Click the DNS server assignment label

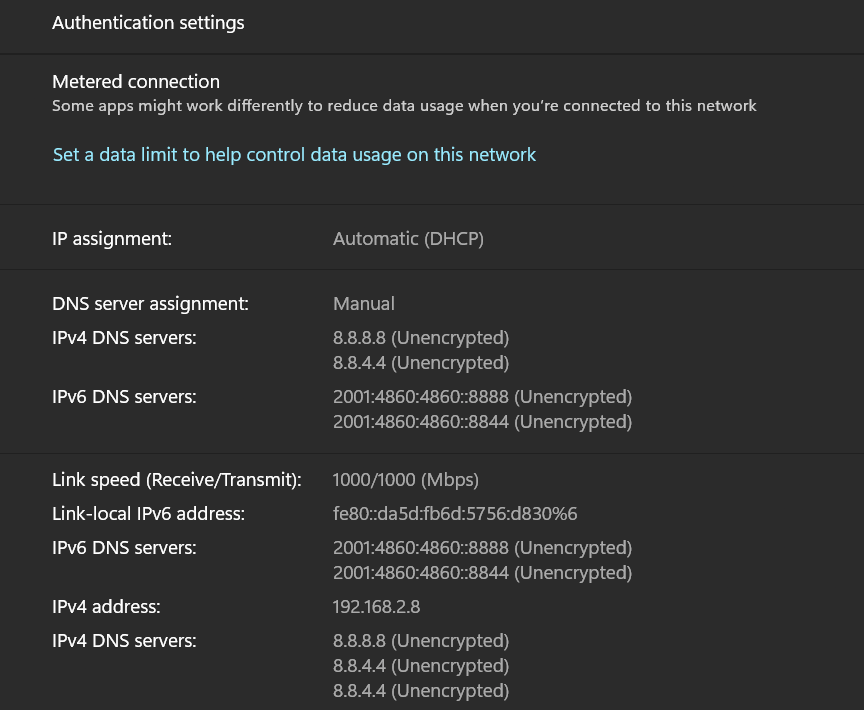coord(150,304)
